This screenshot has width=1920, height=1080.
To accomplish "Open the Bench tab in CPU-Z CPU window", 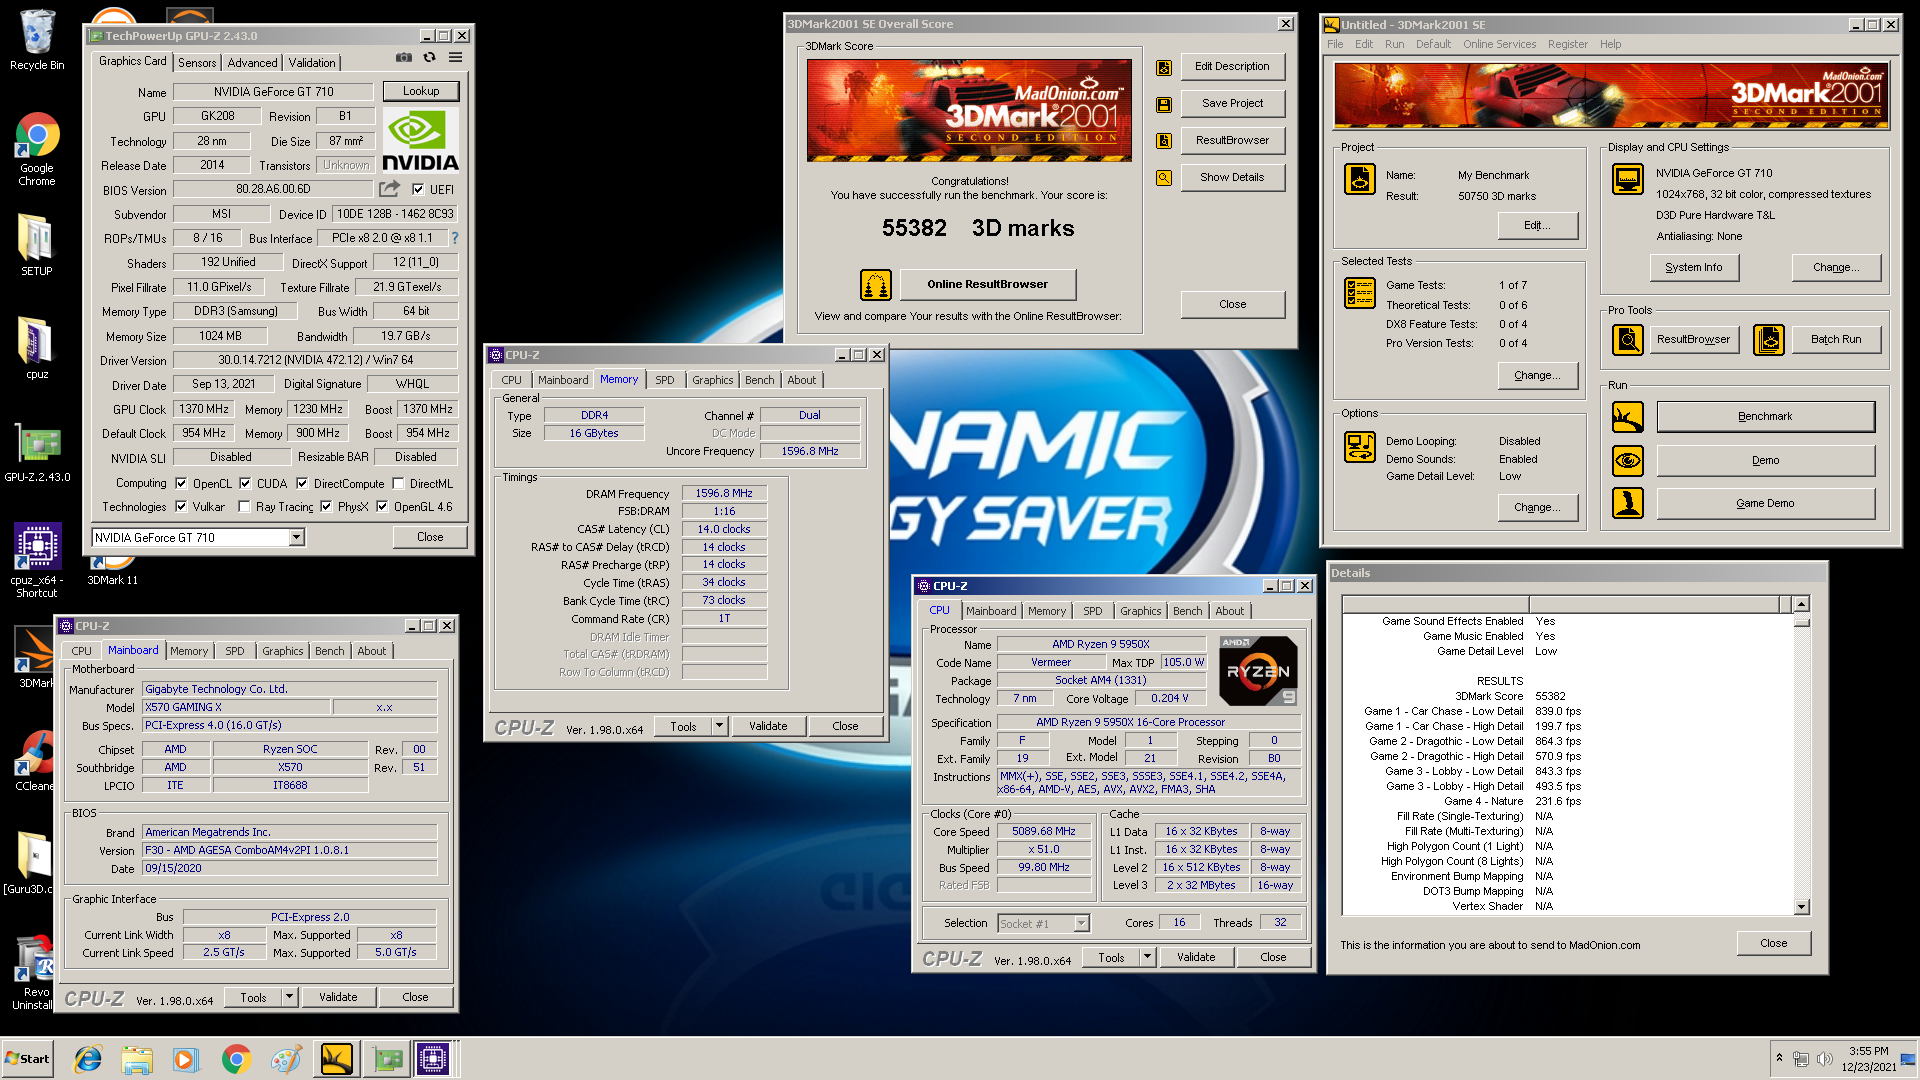I will [1188, 611].
